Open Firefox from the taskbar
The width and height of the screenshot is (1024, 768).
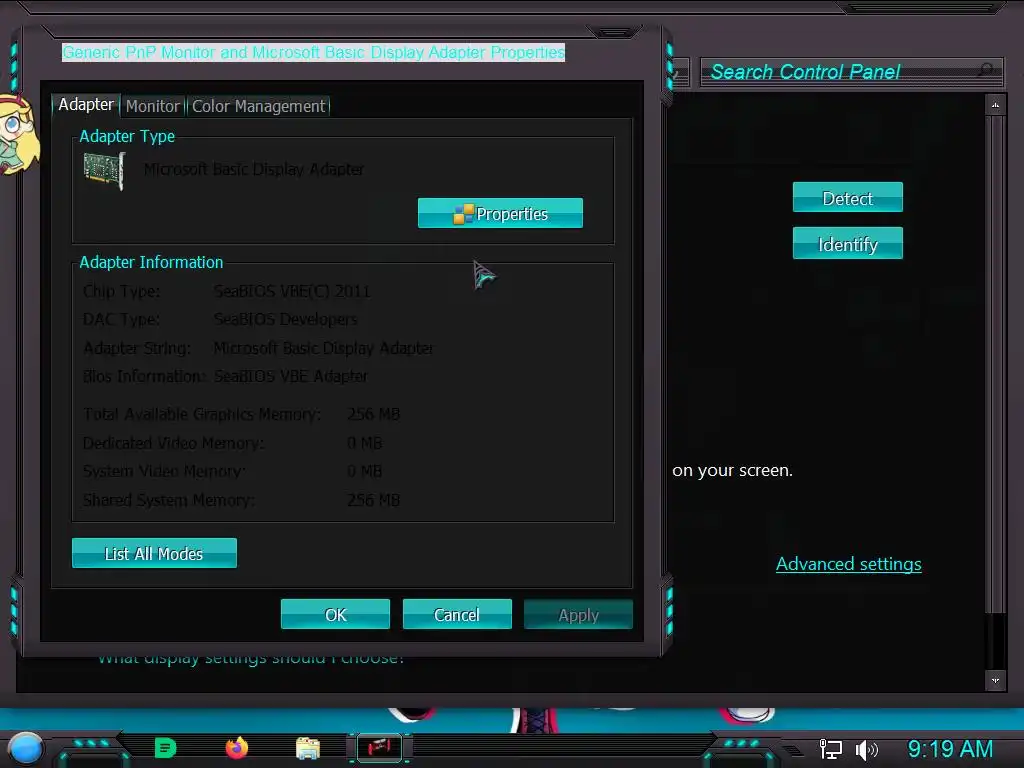(x=236, y=748)
